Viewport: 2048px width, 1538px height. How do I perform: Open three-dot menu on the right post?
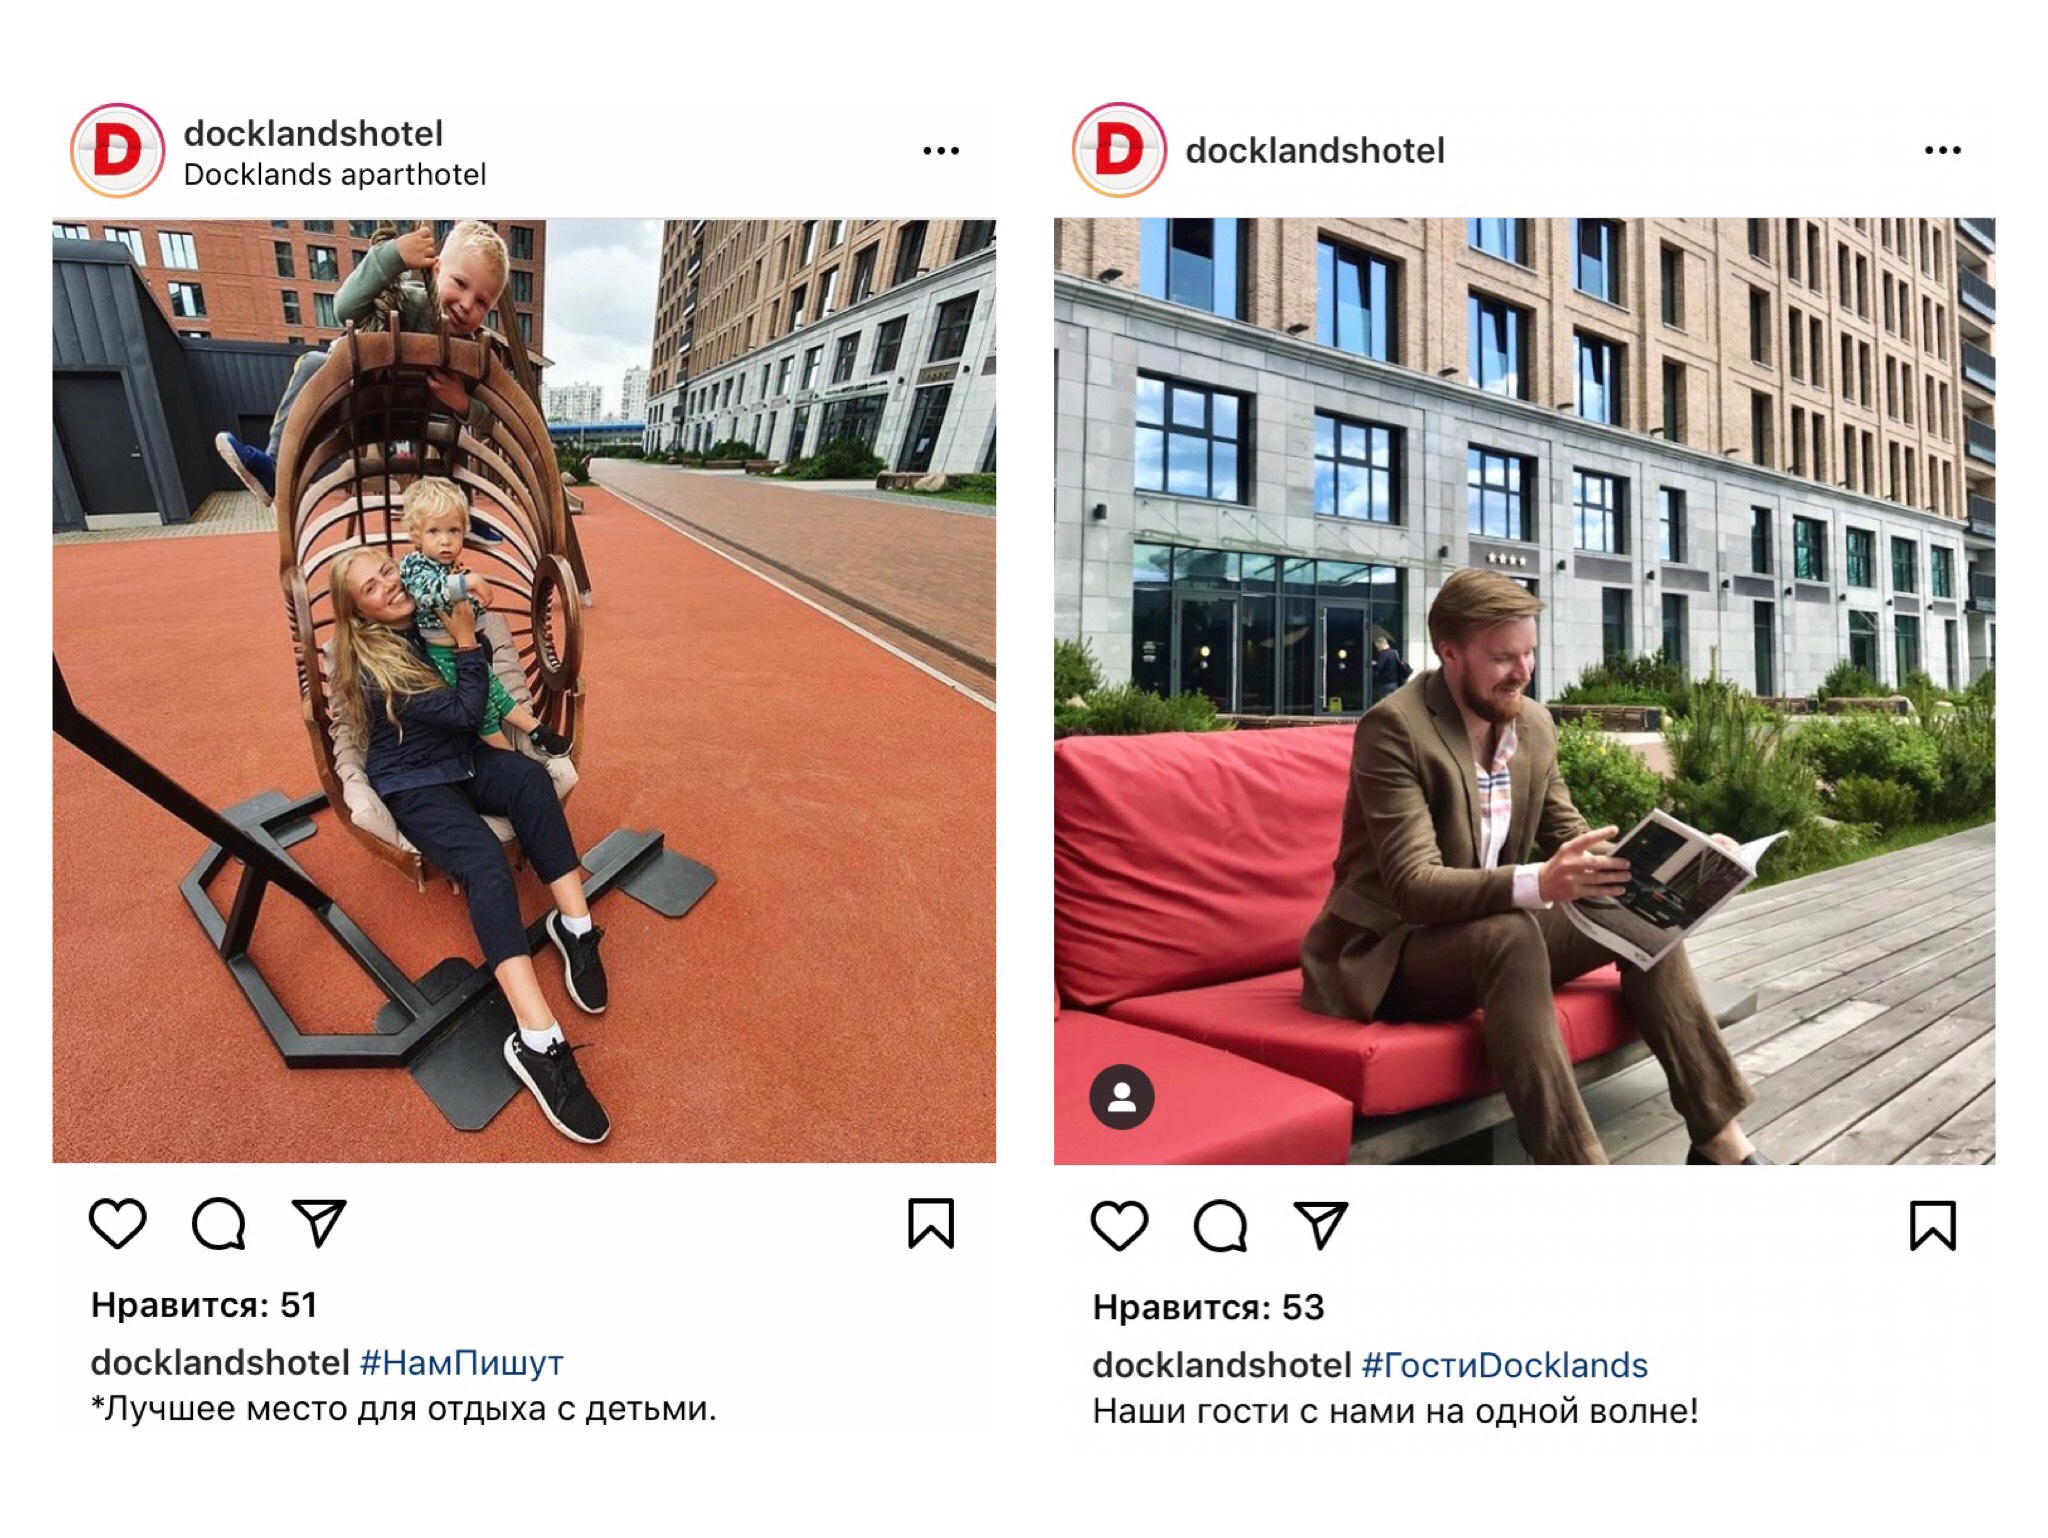coord(1943,150)
